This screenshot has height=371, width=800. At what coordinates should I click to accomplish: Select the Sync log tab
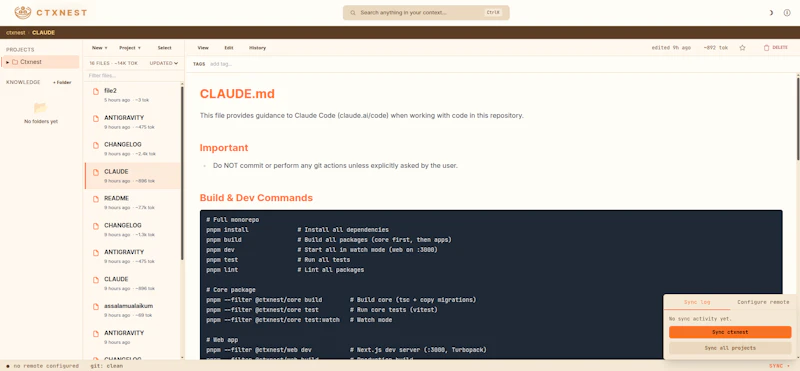tap(697, 302)
